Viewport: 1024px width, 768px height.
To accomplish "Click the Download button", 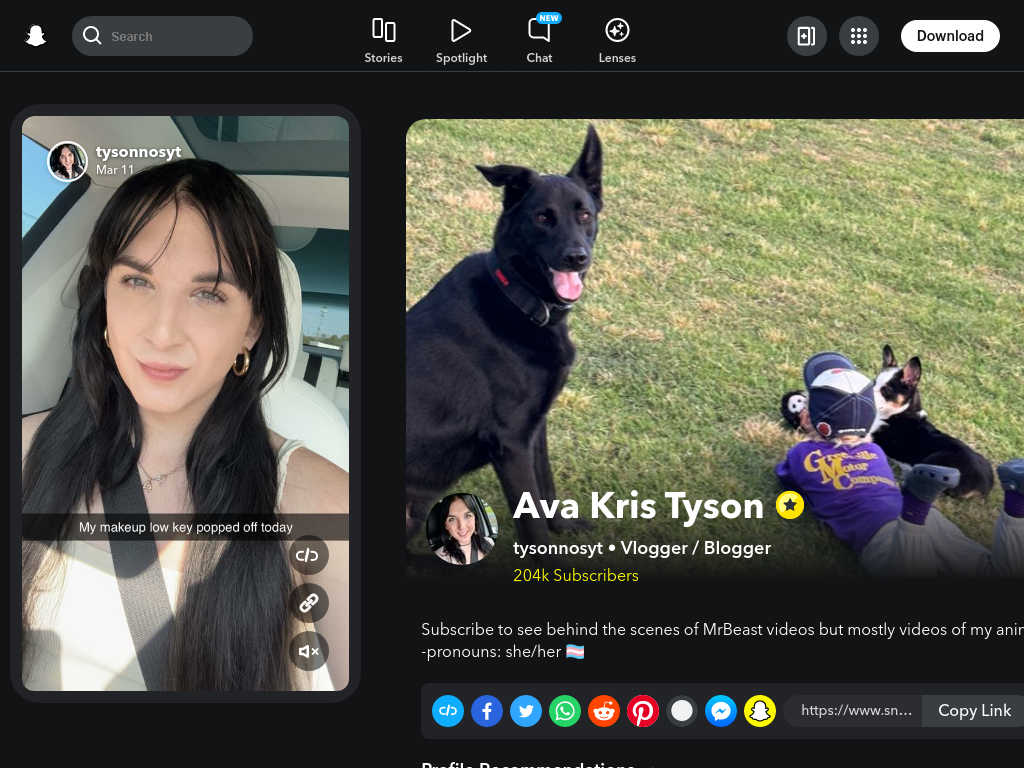I will pos(950,36).
